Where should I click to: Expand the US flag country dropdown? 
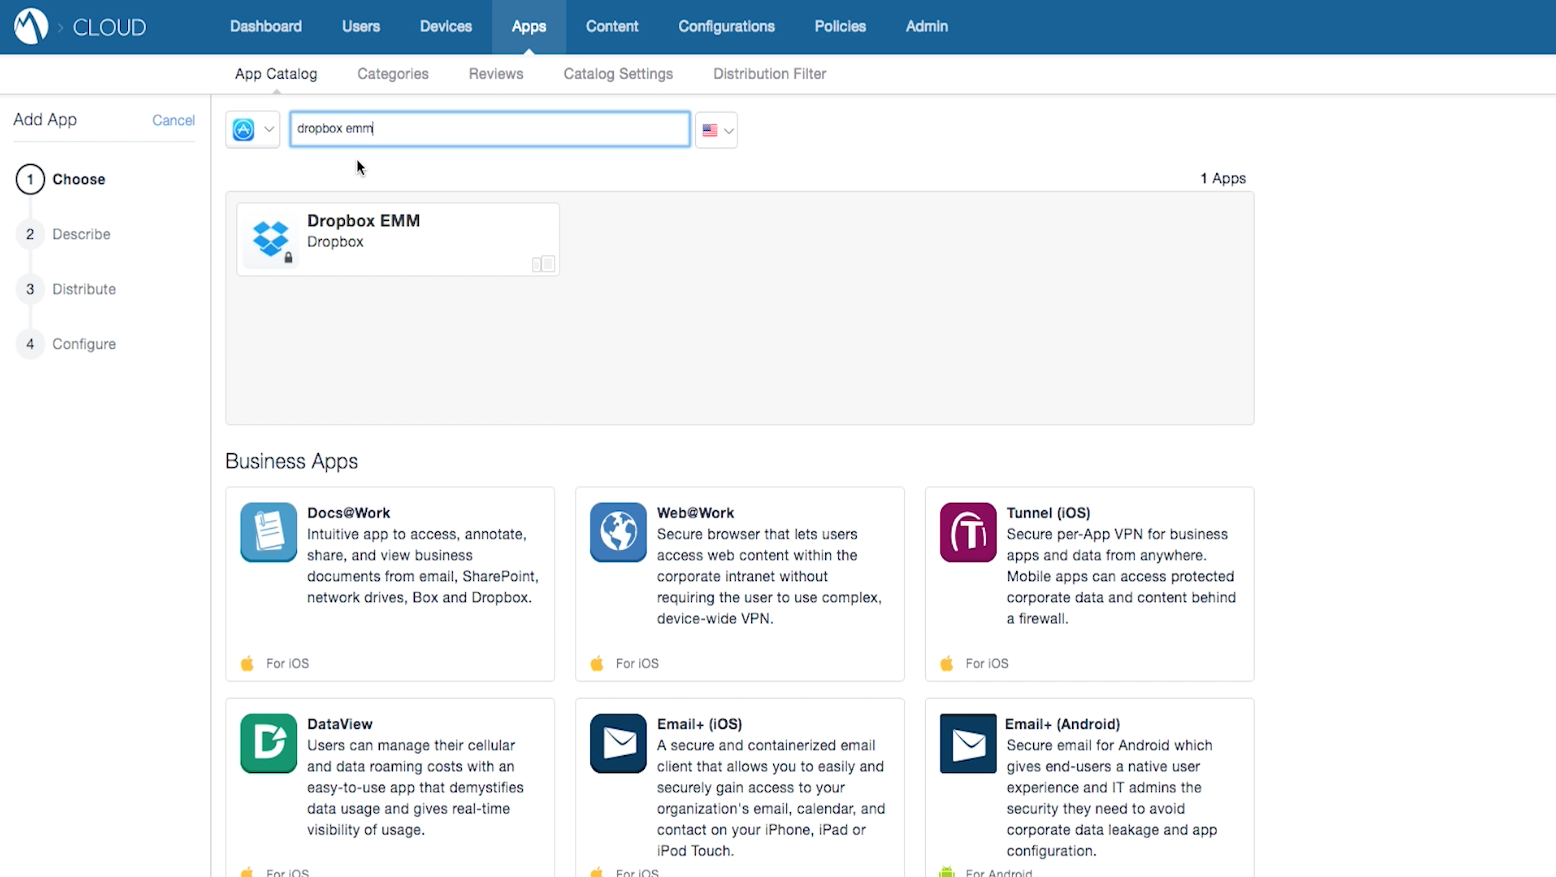(717, 130)
